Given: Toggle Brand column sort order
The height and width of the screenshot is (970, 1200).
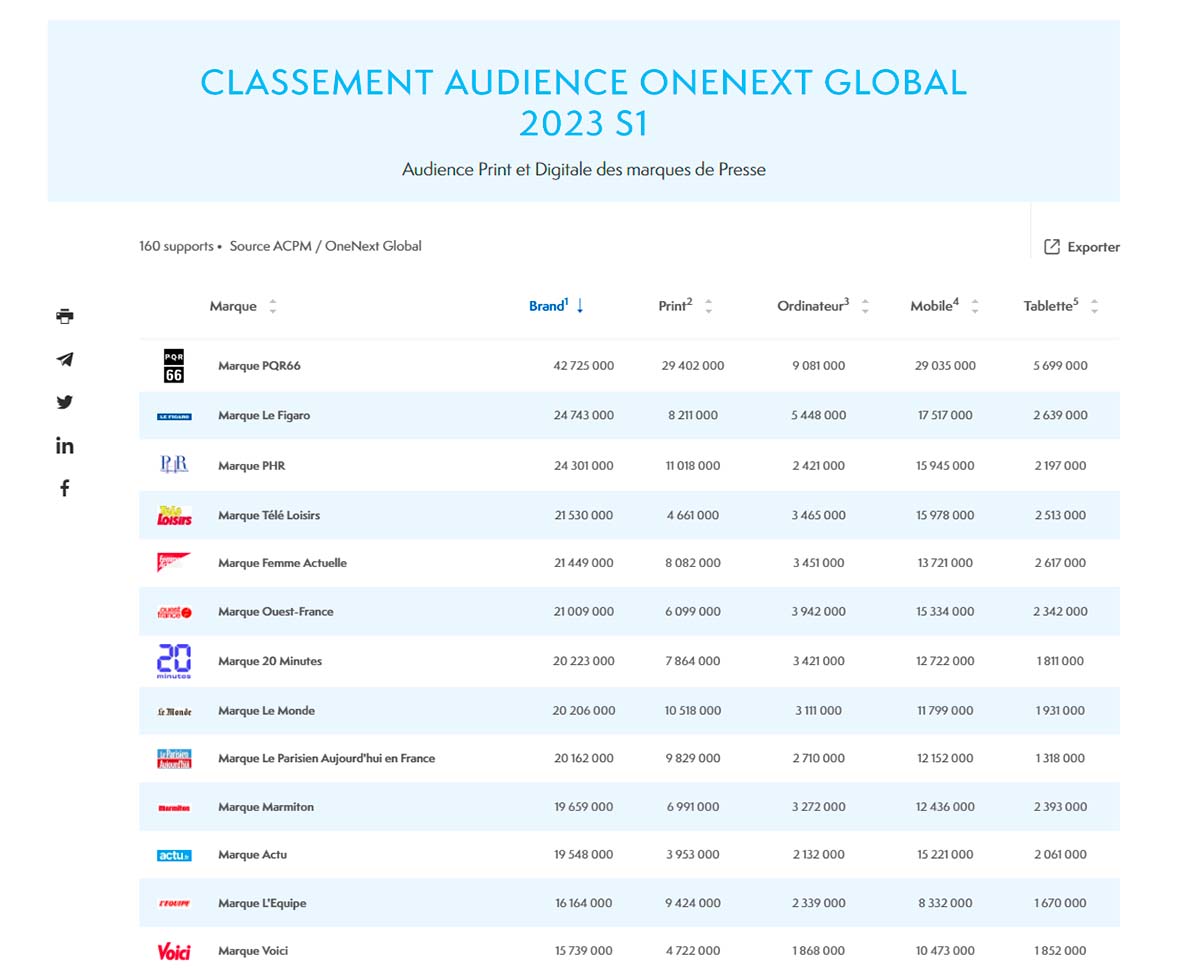Looking at the screenshot, I should click(556, 306).
